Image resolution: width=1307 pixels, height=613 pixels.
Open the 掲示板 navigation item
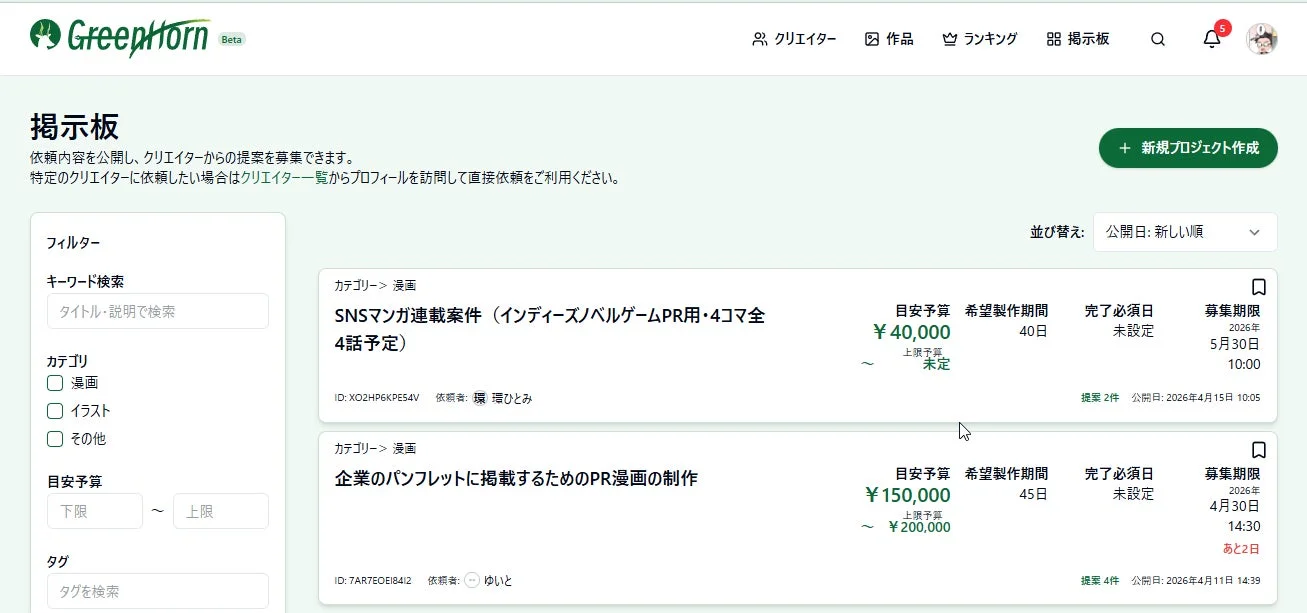pyautogui.click(x=1078, y=38)
